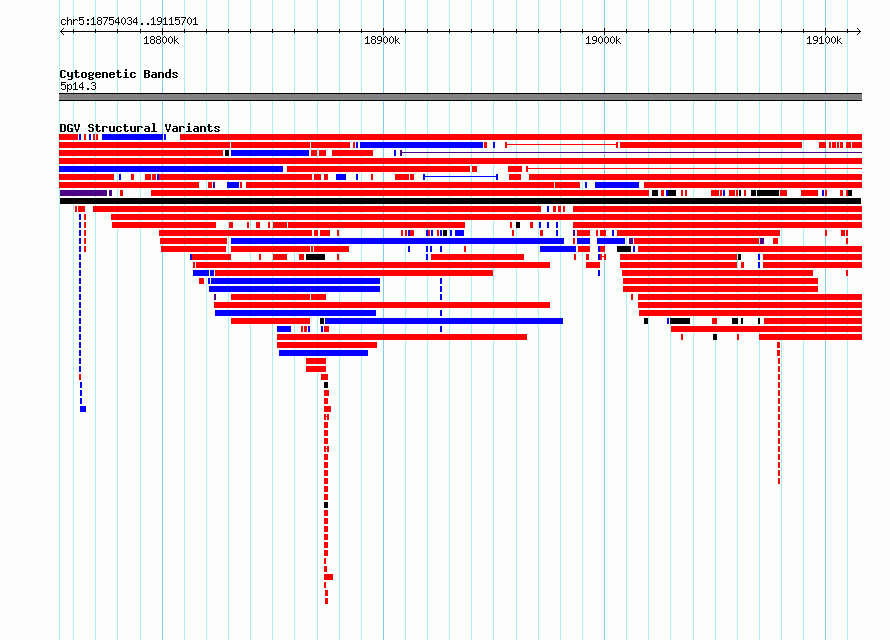The height and width of the screenshot is (640, 890).
Task: Click the wide red block near the dashed column's bottom
Action: pos(329,577)
